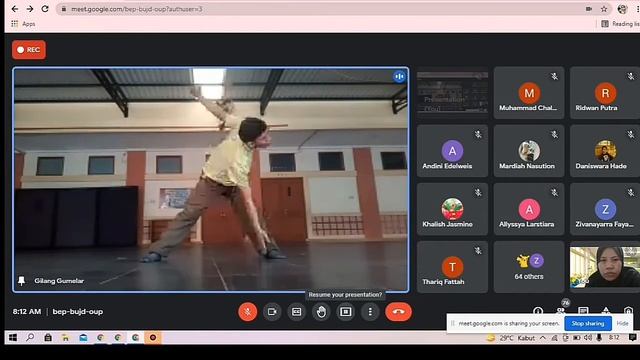The height and width of the screenshot is (360, 640).
Task: Click the pinned Gilang Gumelar video
Action: (x=211, y=180)
